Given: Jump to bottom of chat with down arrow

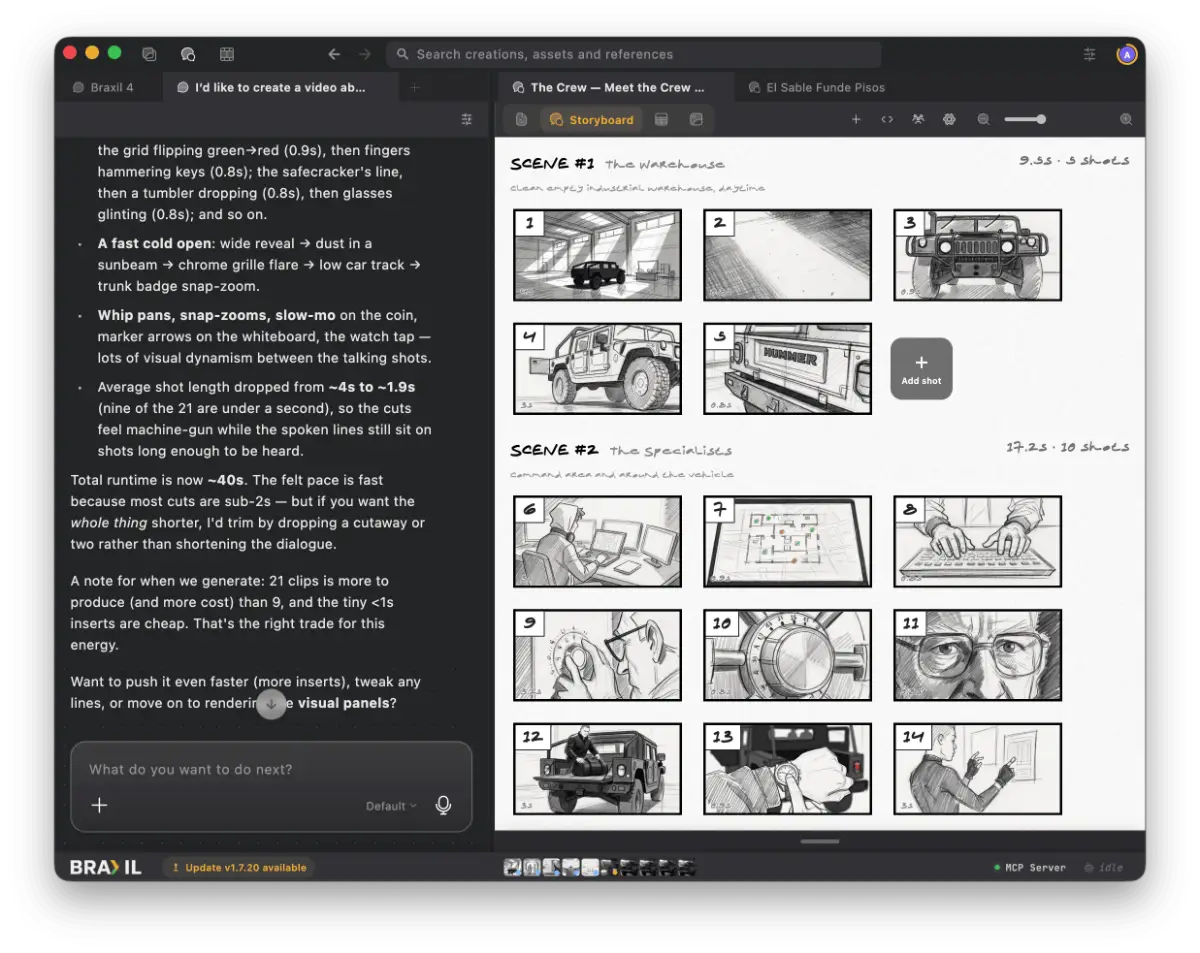Looking at the screenshot, I should coord(272,703).
